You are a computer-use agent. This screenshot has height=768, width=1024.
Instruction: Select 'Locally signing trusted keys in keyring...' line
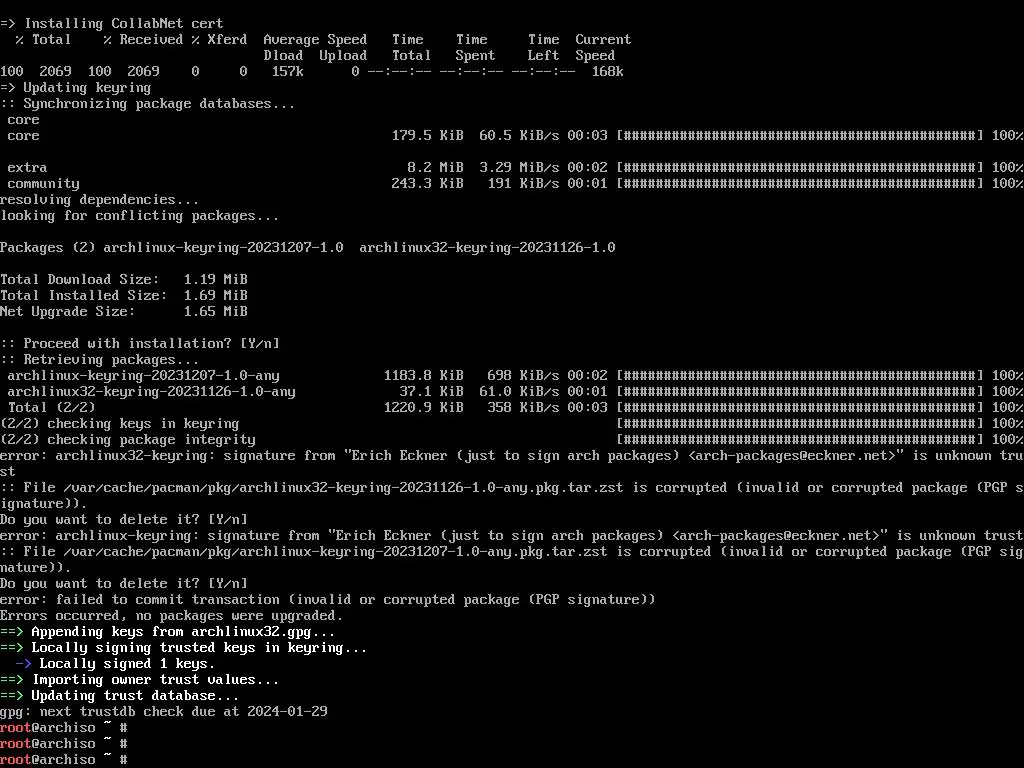coord(184,648)
